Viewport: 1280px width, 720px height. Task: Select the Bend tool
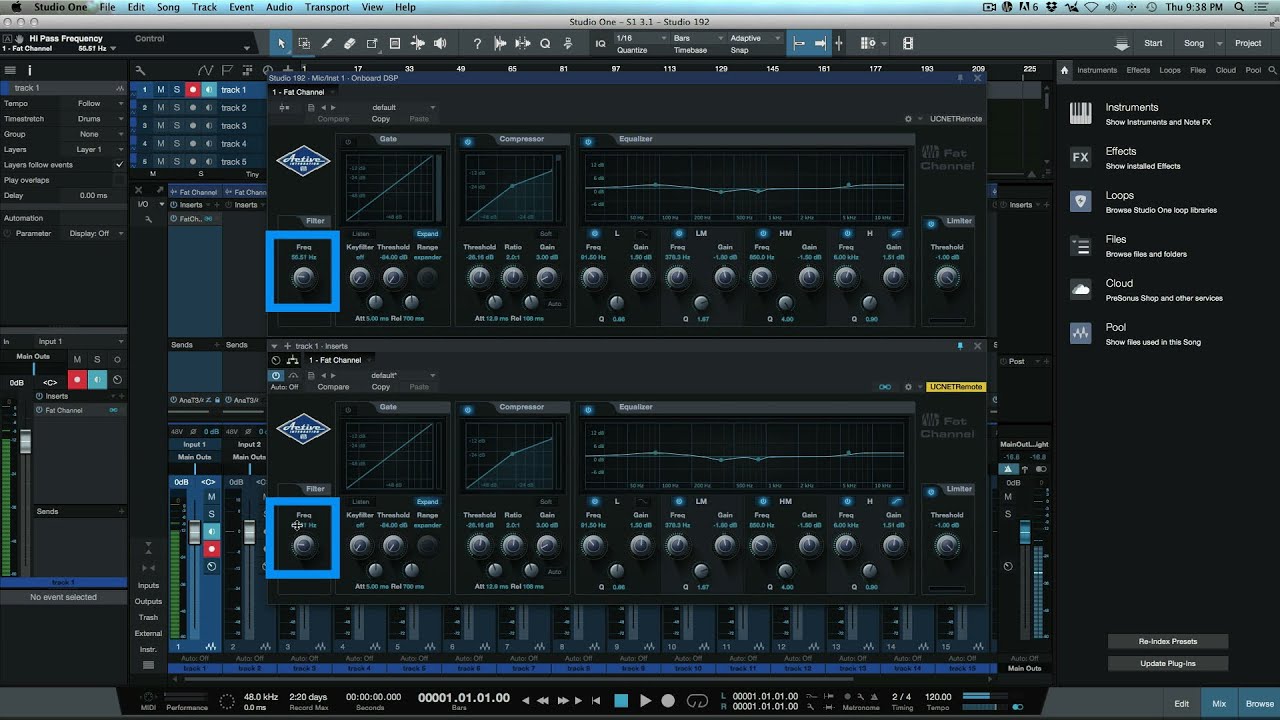click(x=417, y=44)
